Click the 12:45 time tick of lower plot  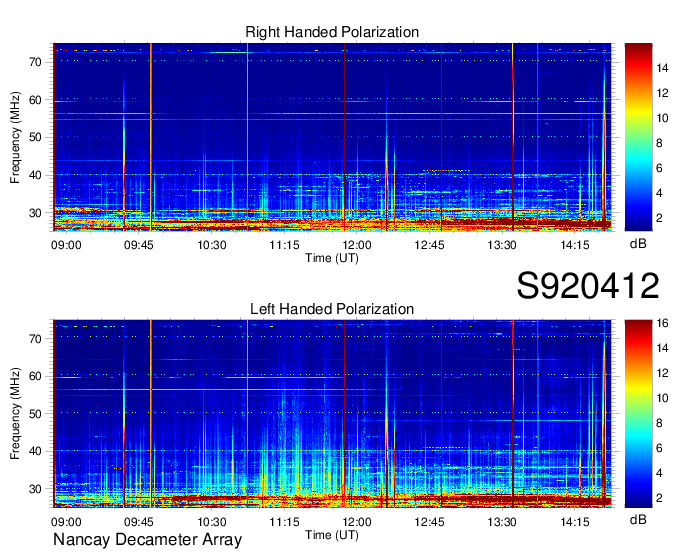click(x=429, y=522)
